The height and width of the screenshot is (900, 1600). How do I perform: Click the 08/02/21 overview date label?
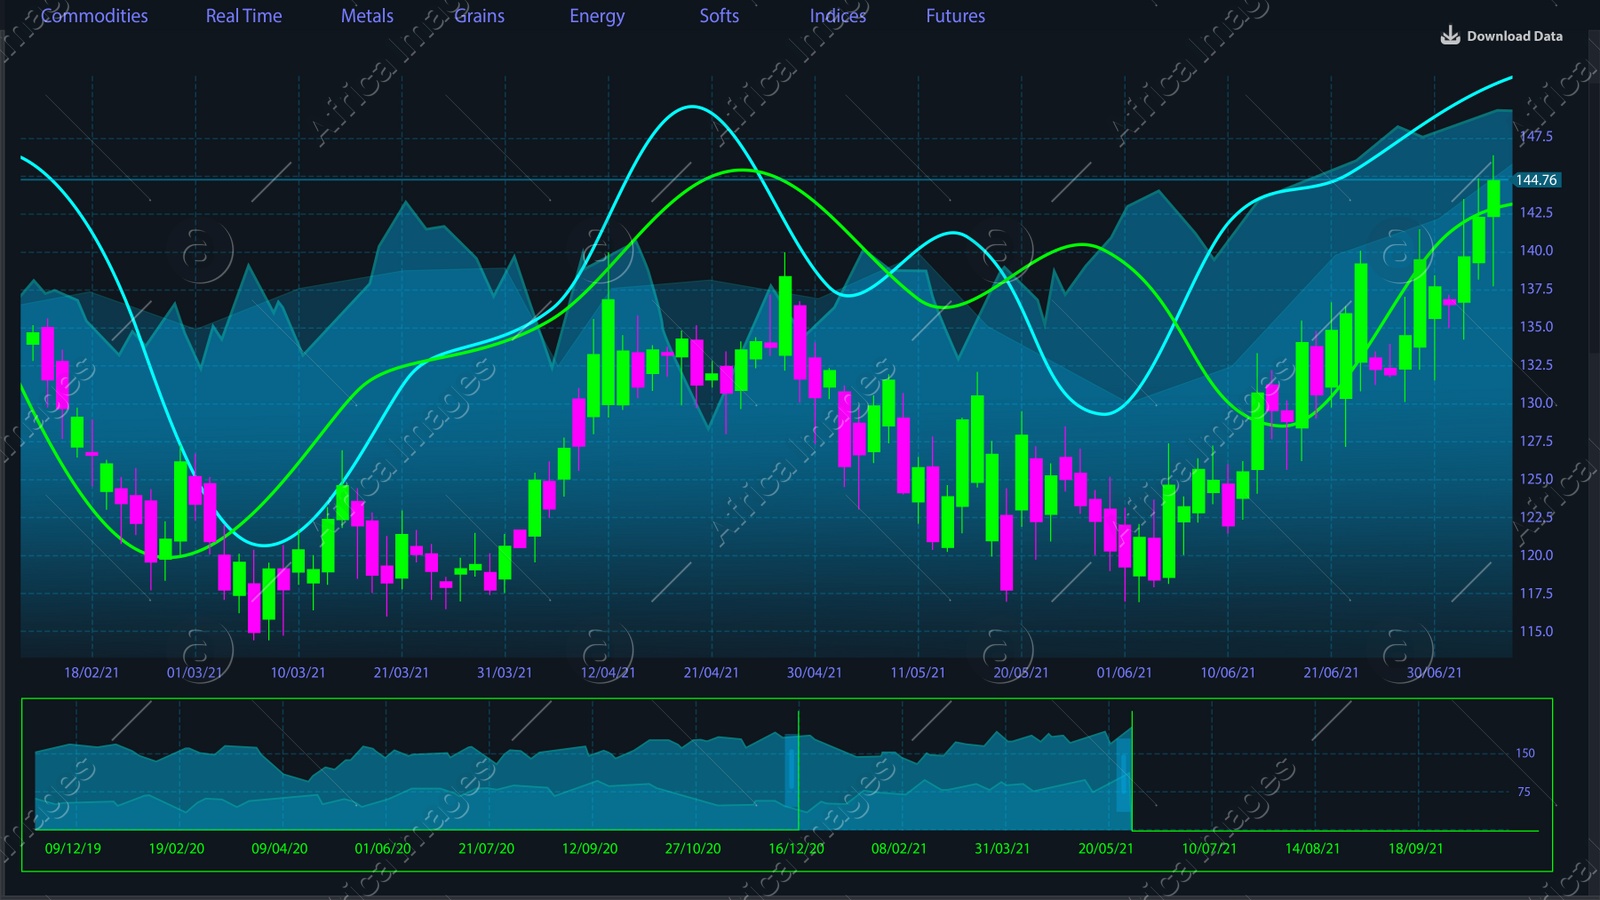(x=899, y=848)
